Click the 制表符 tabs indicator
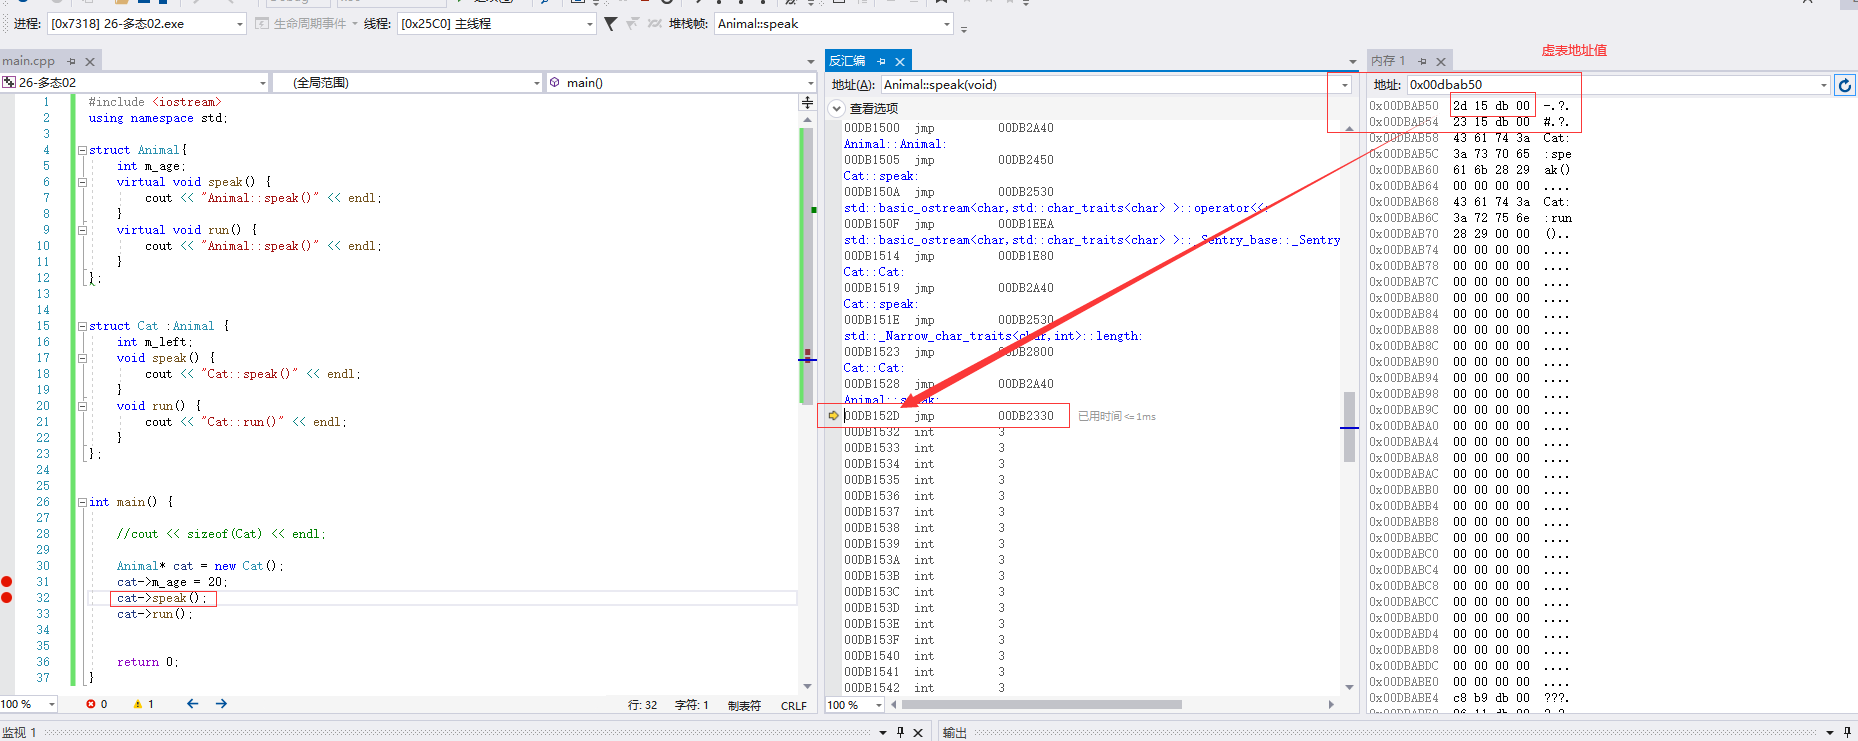 point(744,705)
